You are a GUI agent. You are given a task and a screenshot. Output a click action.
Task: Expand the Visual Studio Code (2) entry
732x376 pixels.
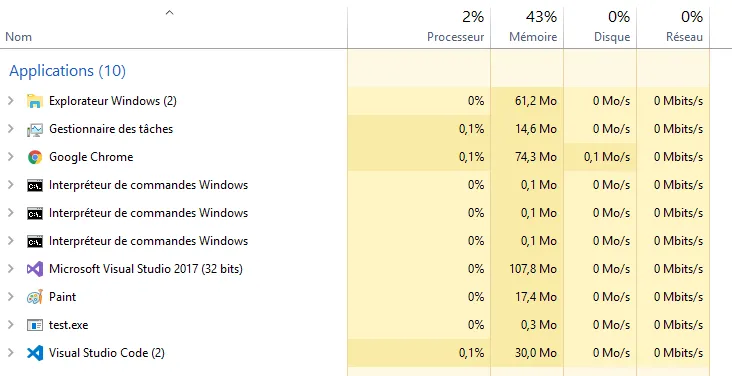coord(11,353)
